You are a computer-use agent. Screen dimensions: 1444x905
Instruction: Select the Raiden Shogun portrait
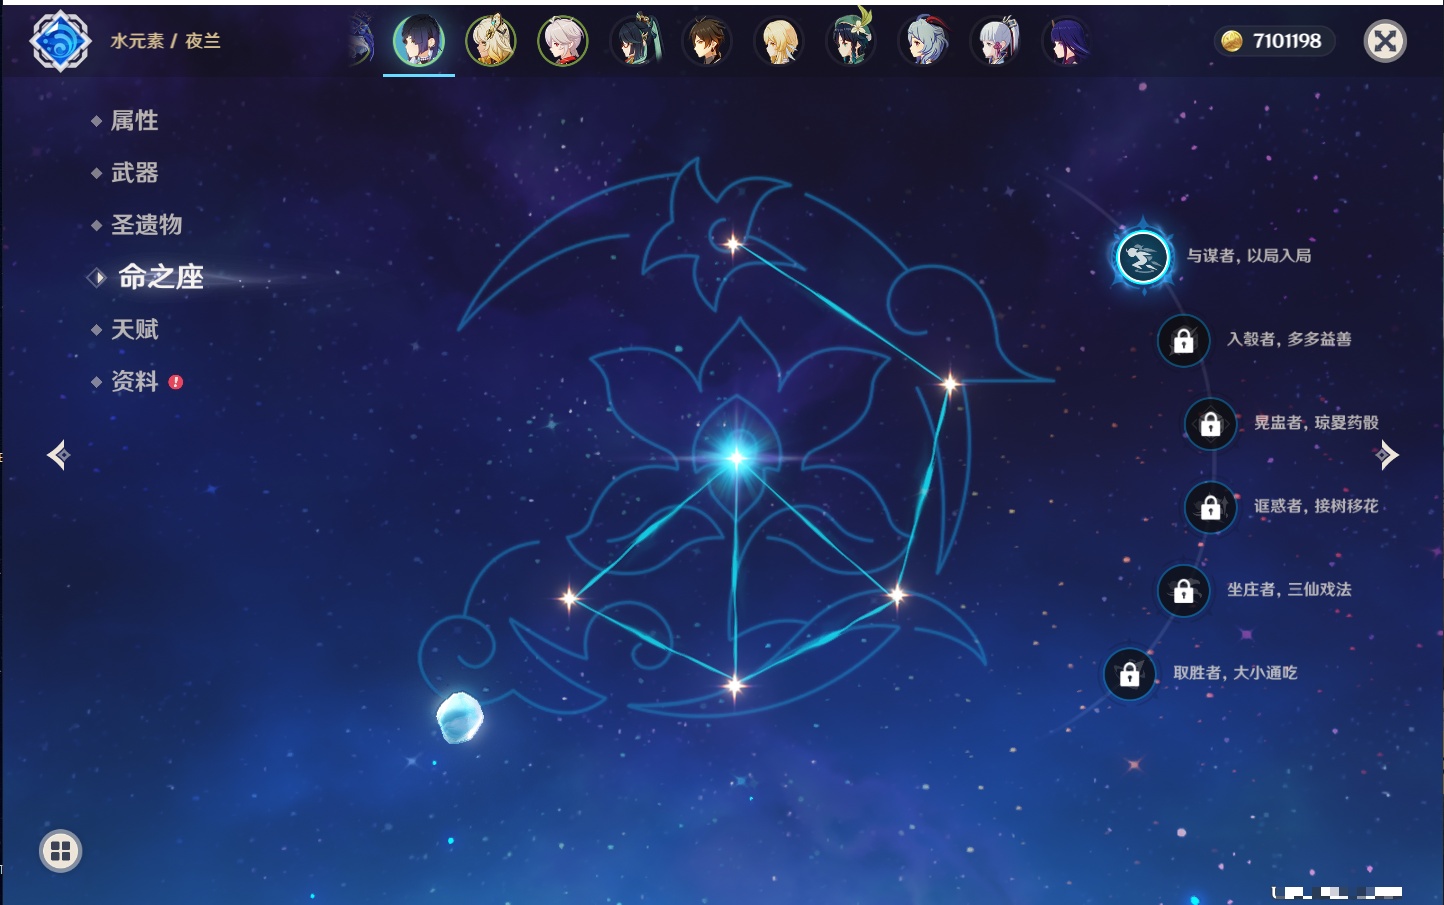coord(1067,41)
